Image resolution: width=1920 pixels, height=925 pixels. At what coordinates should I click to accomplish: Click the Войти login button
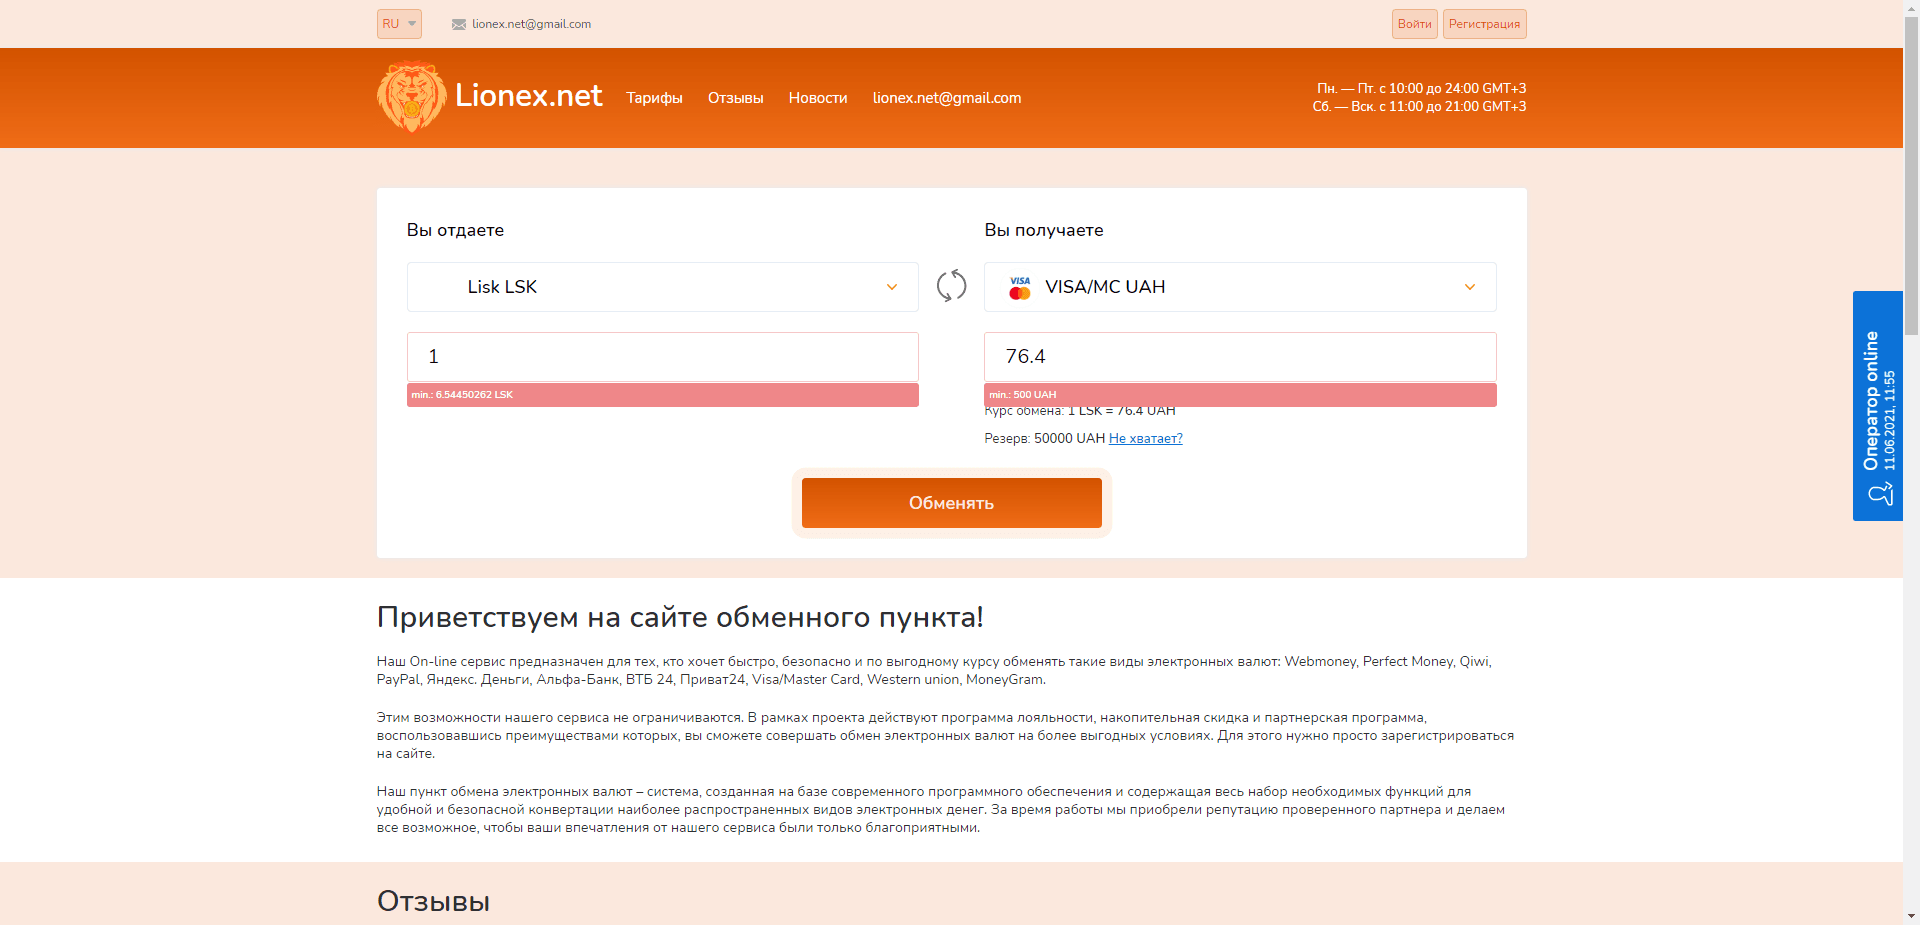point(1414,24)
